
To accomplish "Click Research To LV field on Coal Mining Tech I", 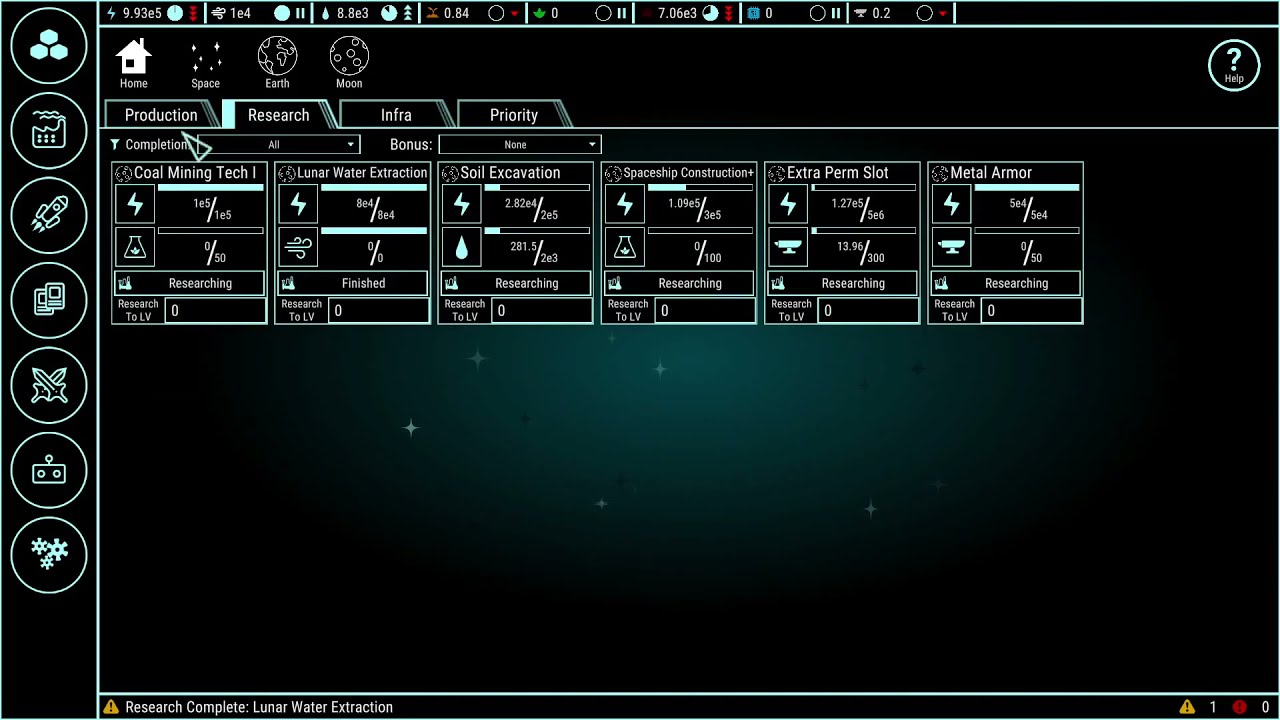I will (x=215, y=311).
